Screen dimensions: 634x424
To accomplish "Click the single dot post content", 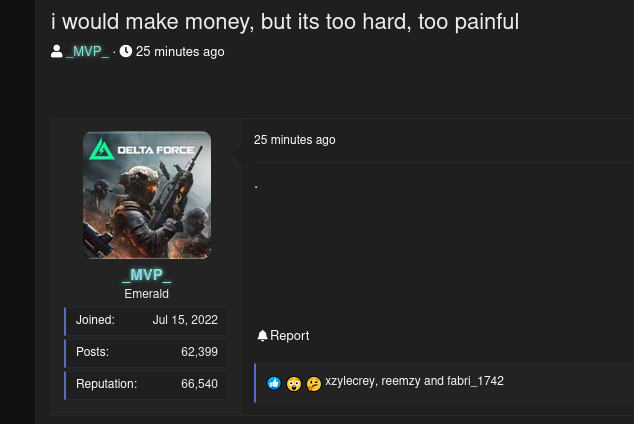I will (256, 187).
